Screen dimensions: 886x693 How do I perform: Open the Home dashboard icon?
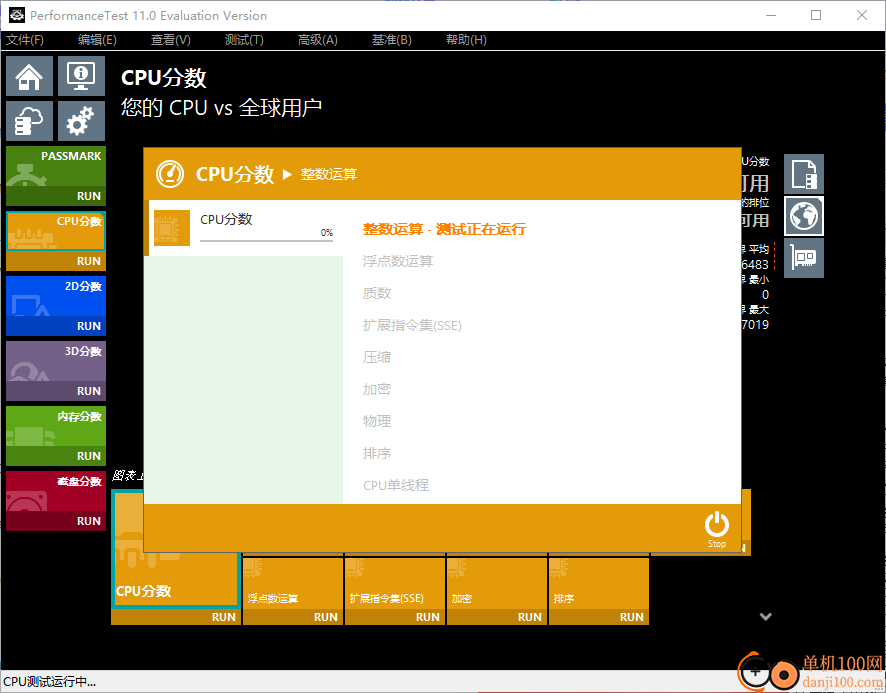(x=29, y=76)
